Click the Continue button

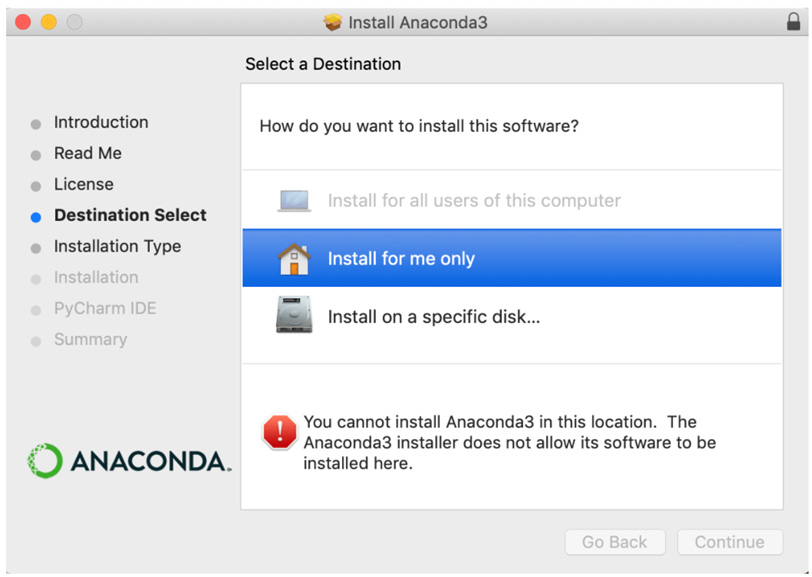click(x=730, y=542)
